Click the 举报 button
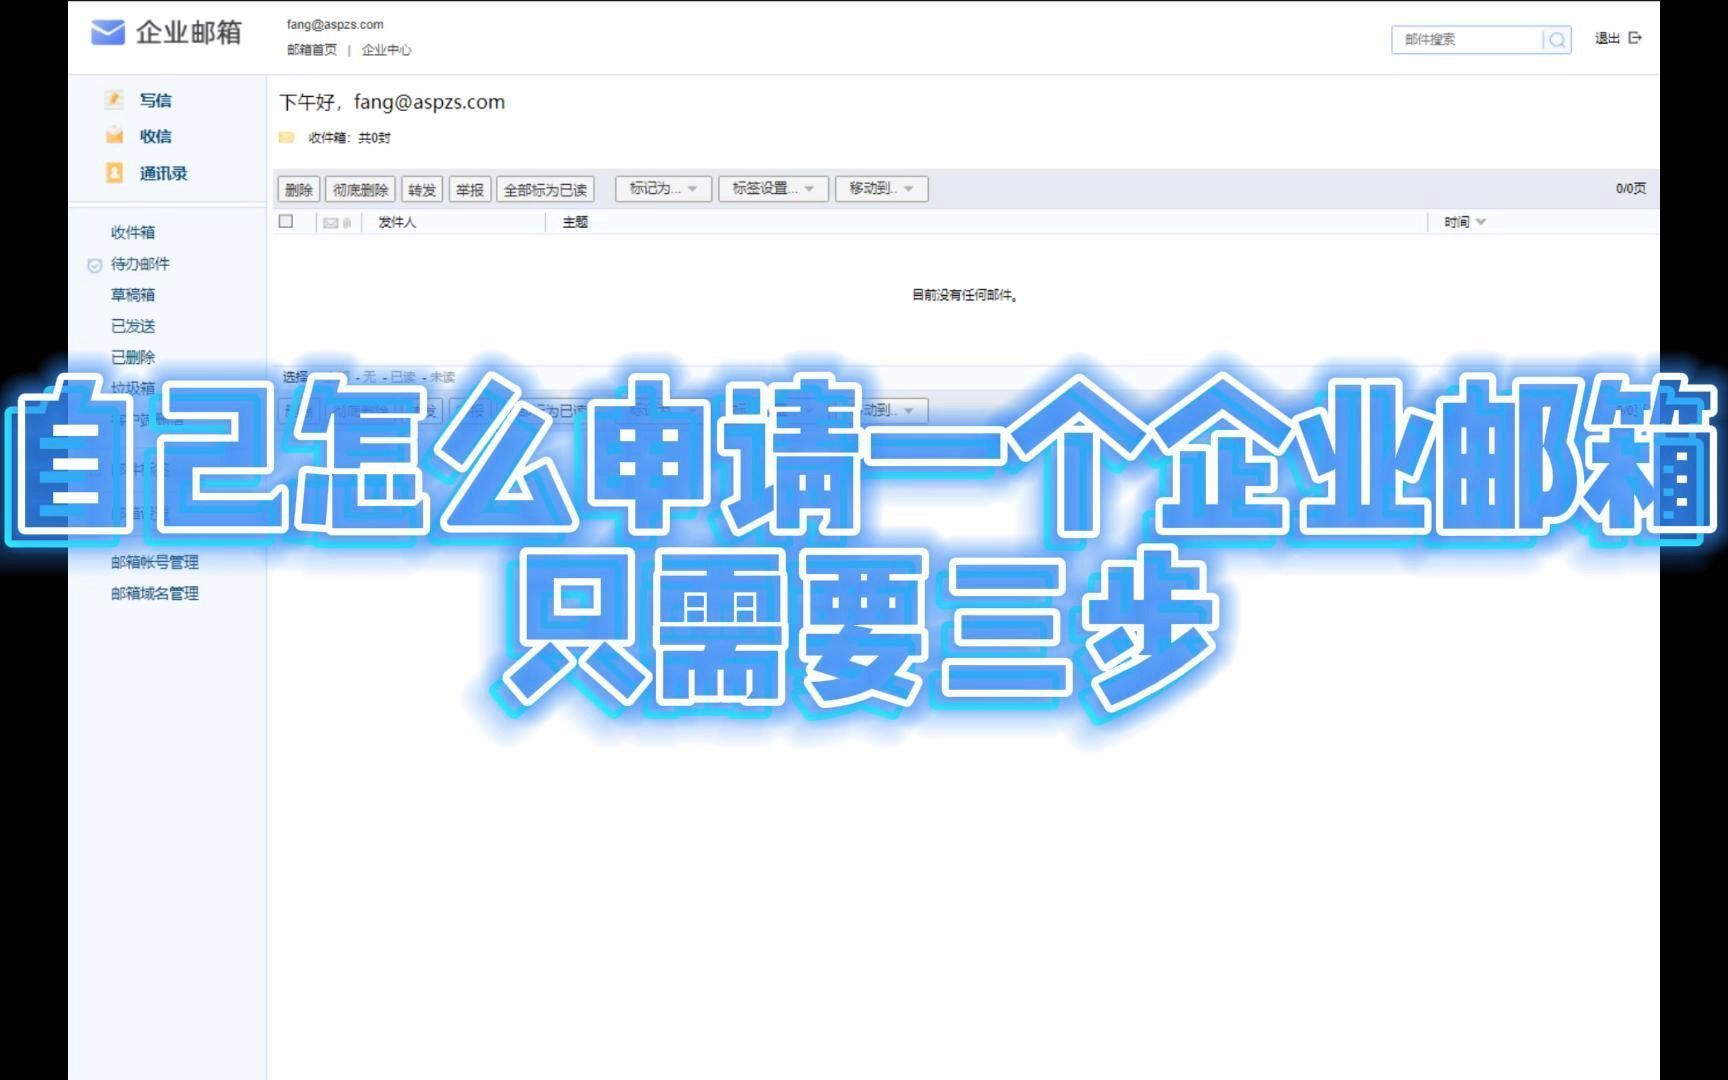The height and width of the screenshot is (1080, 1728). point(470,189)
